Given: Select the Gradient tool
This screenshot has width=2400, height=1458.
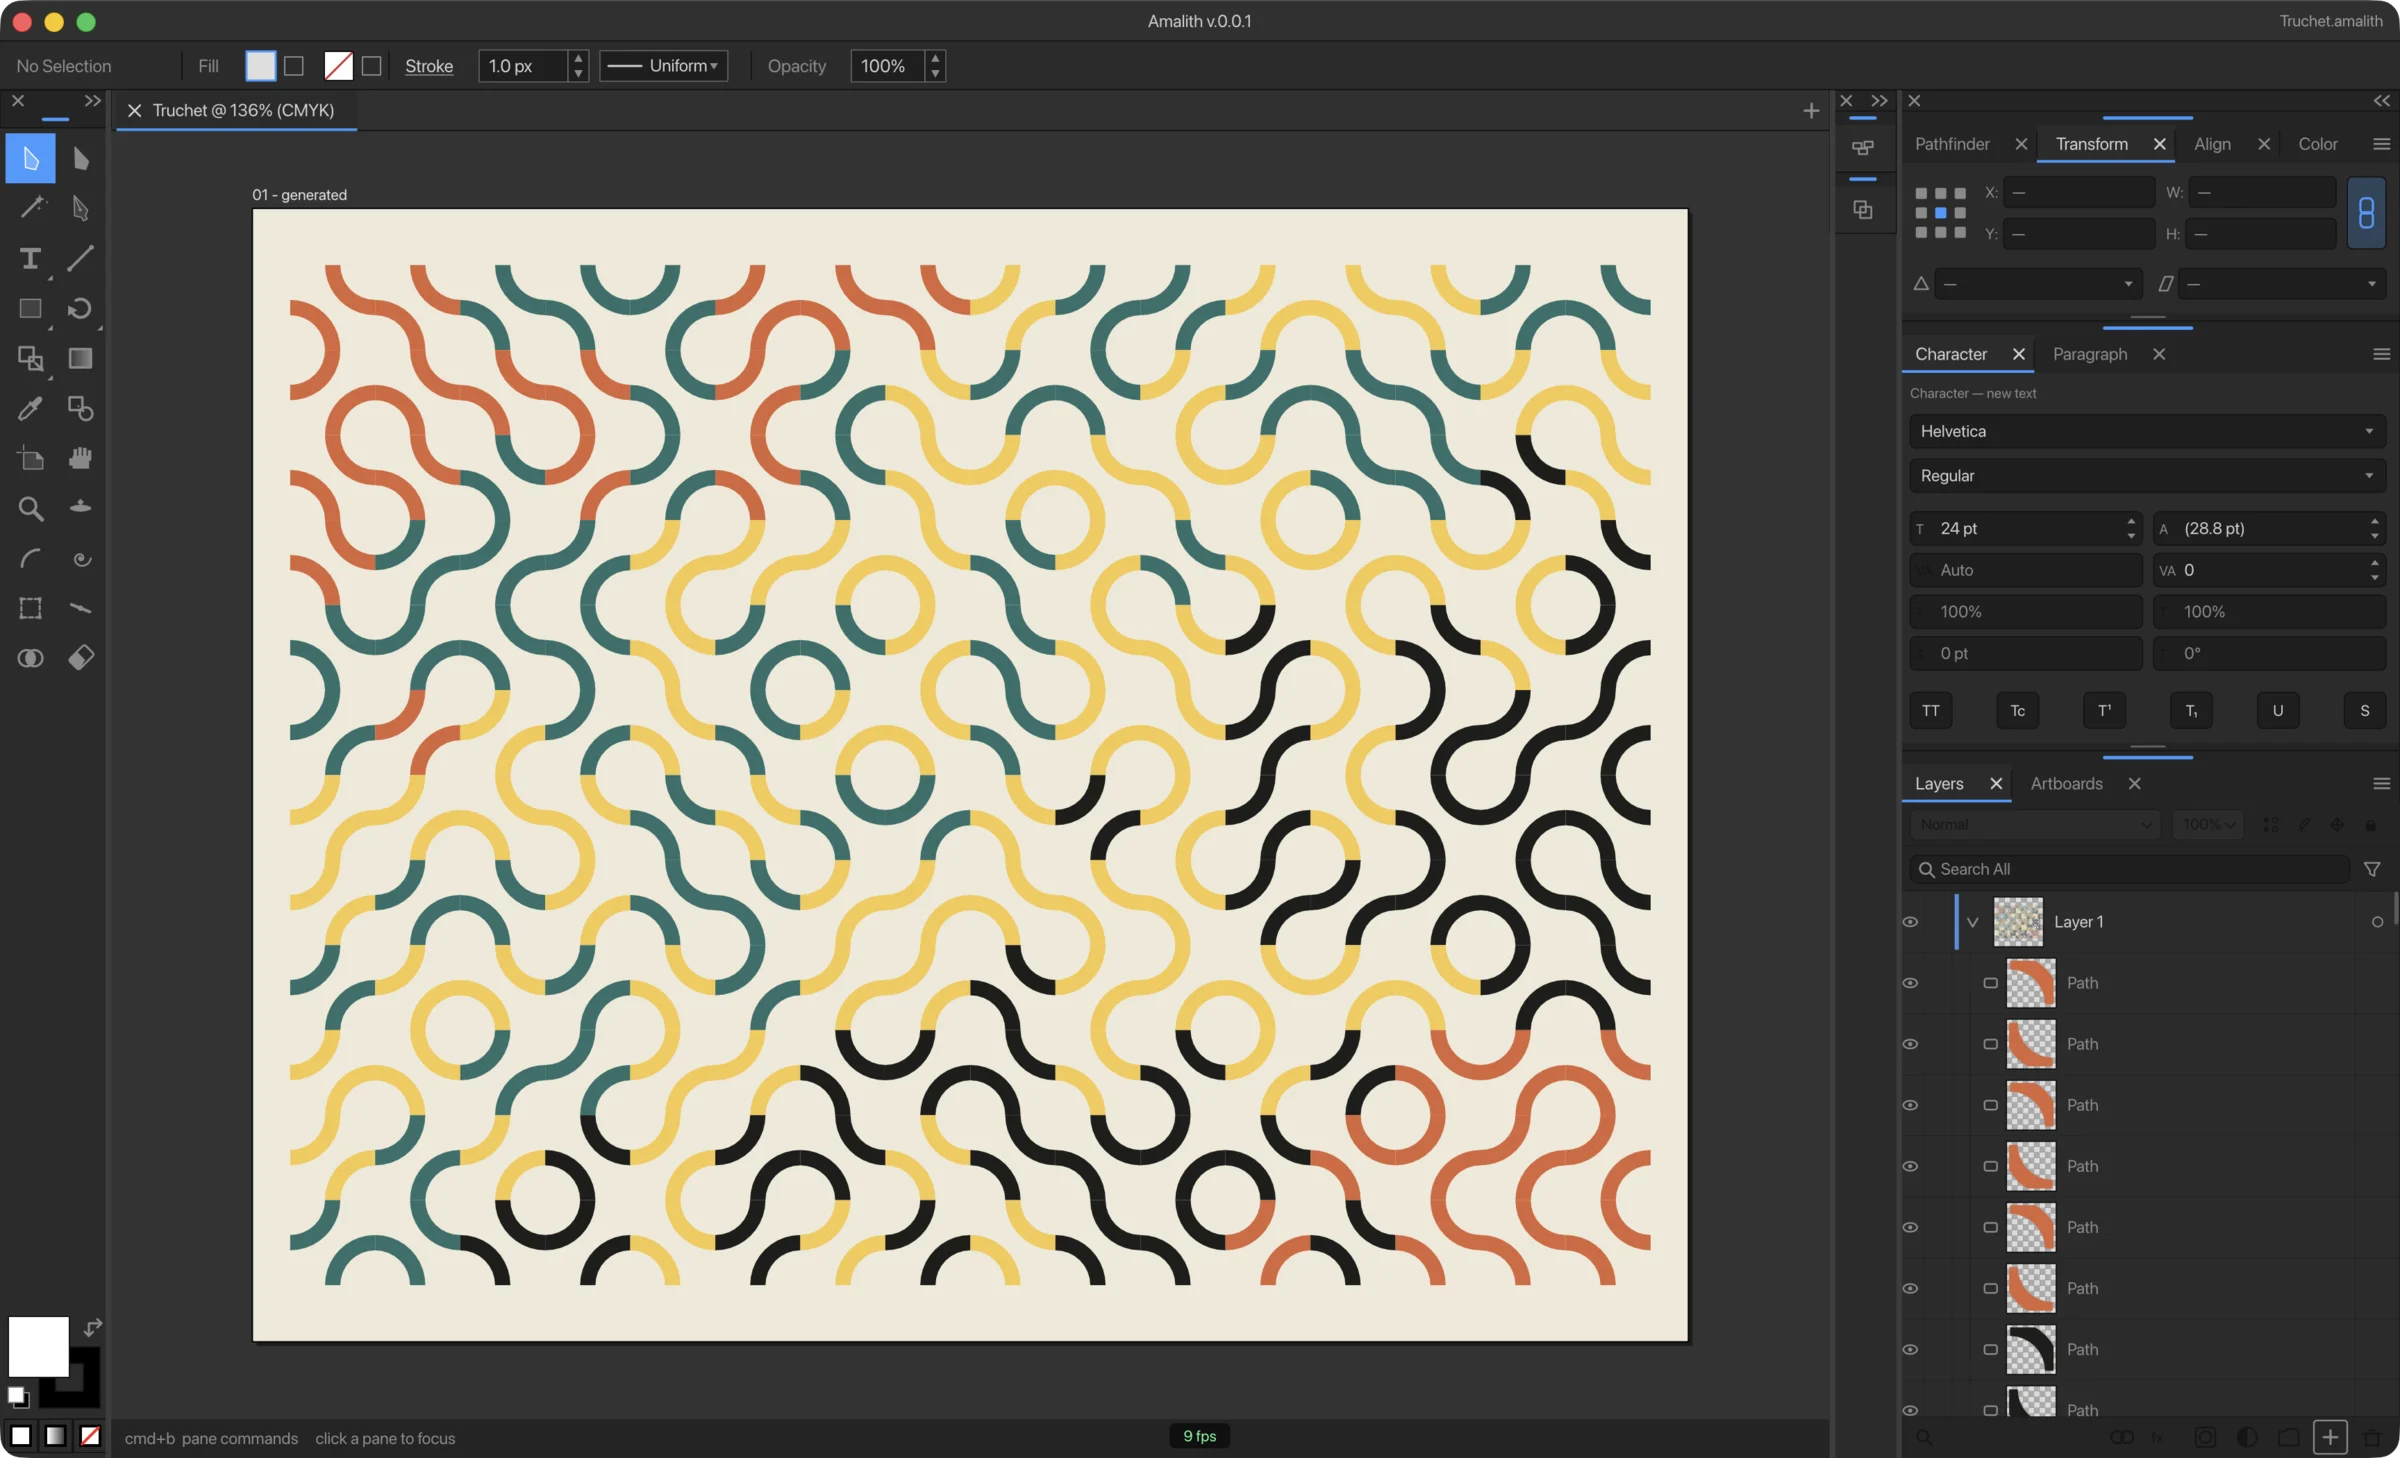Looking at the screenshot, I should pos(81,358).
